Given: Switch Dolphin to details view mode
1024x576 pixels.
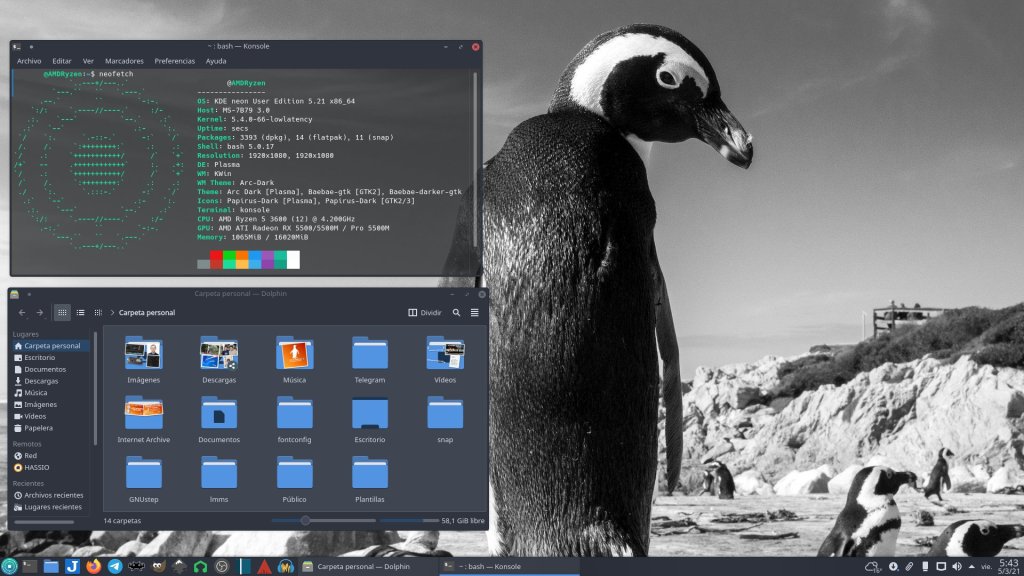Looking at the screenshot, I should [98, 312].
